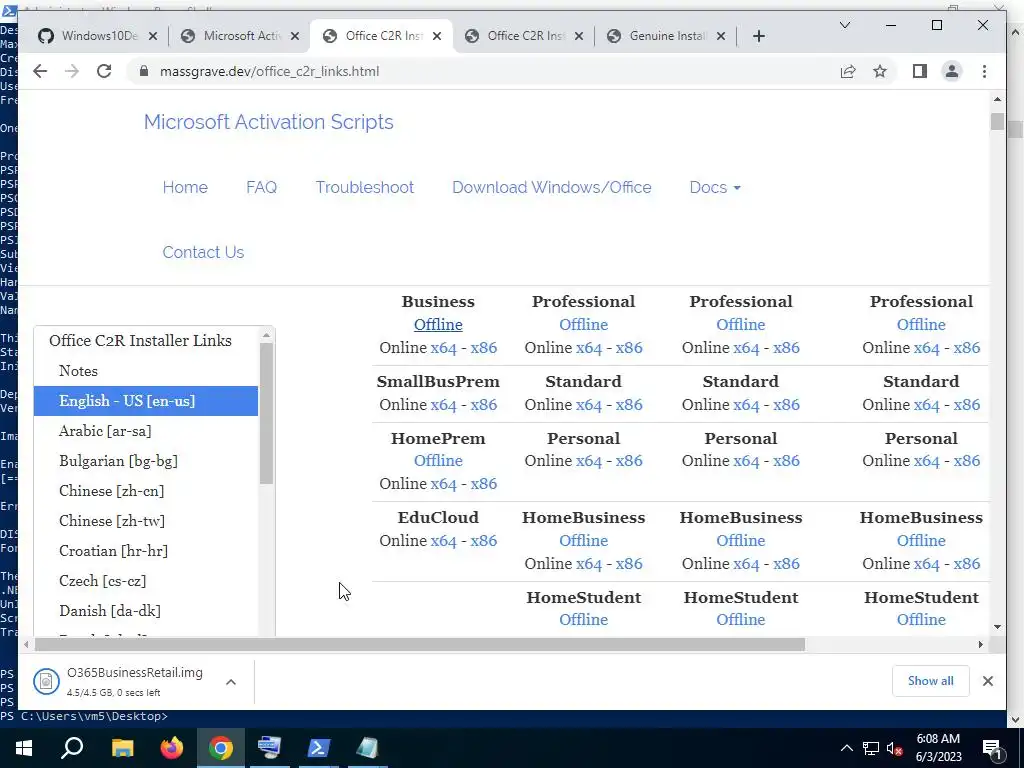The width and height of the screenshot is (1024, 768).
Task: Open Download Windows/Office nav link
Action: [551, 187]
